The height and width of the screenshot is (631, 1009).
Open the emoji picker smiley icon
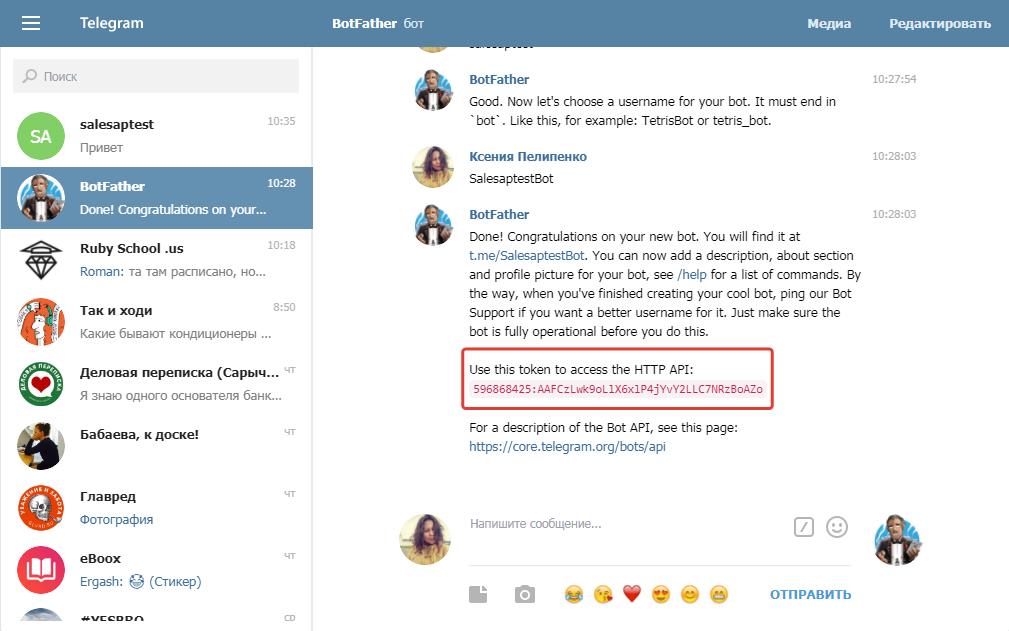[x=836, y=526]
